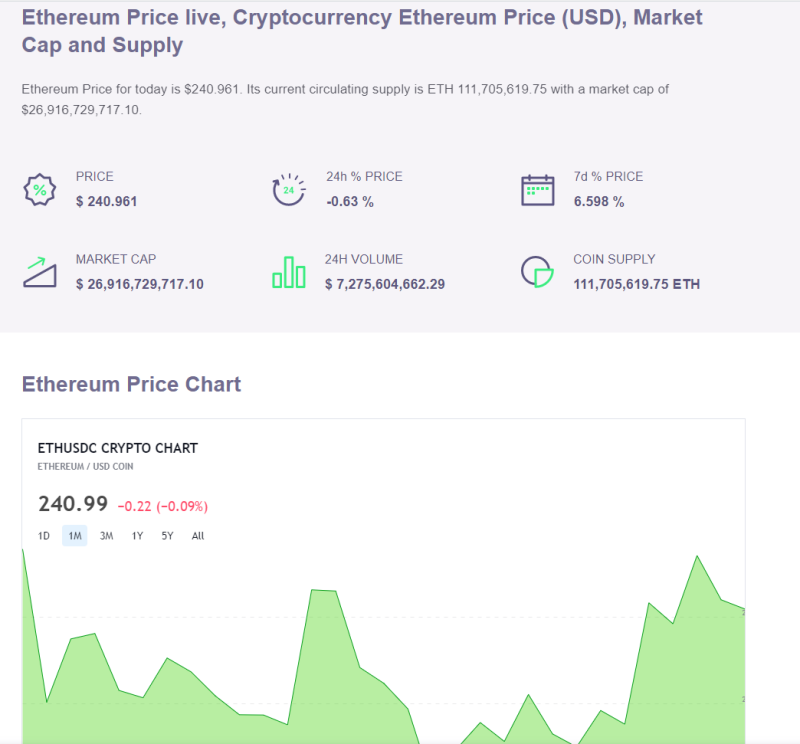800x744 pixels.
Task: Click the 24H volume bar chart icon
Action: 289,272
